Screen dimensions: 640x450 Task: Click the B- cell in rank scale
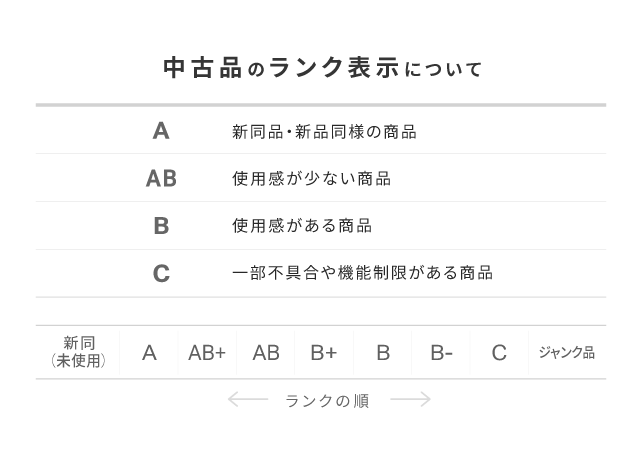[441, 352]
